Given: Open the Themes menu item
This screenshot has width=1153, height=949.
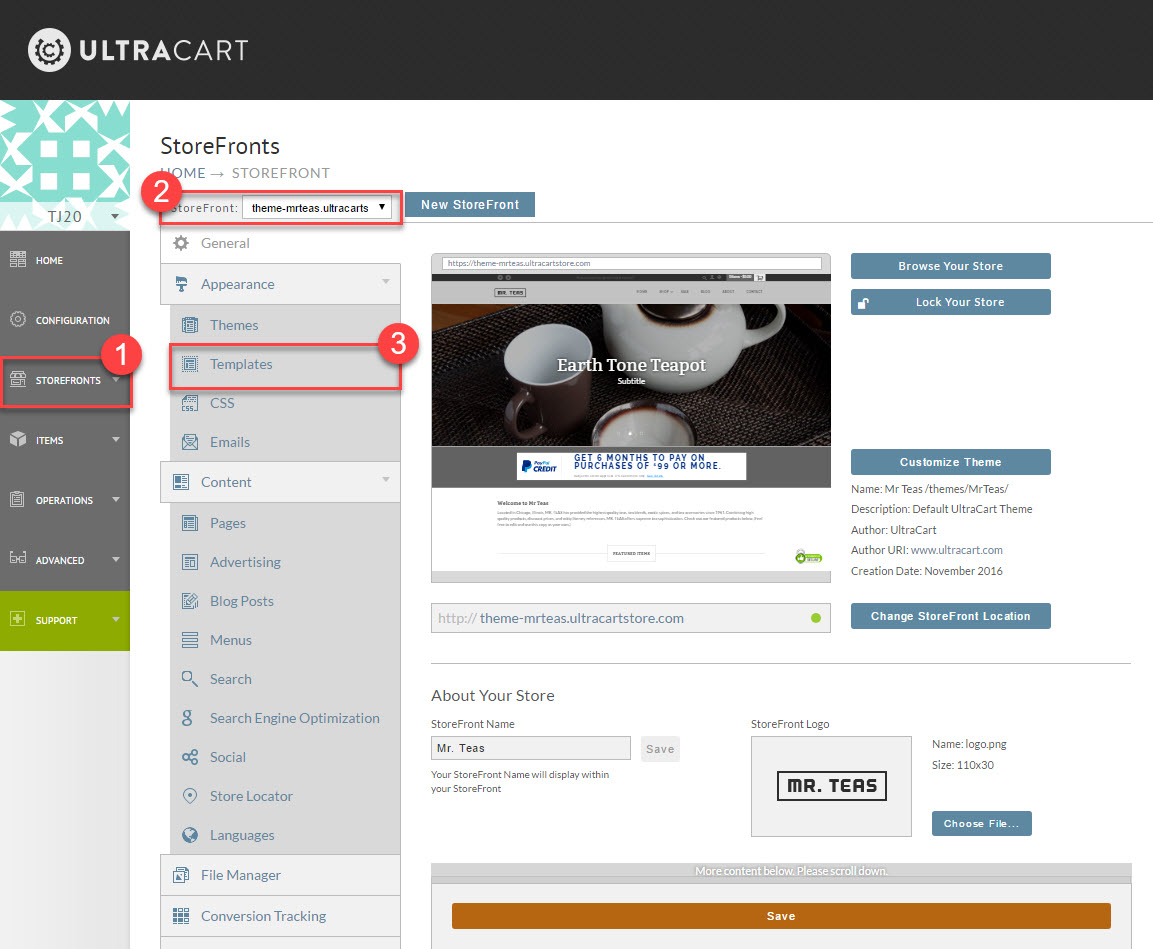Looking at the screenshot, I should pyautogui.click(x=286, y=325).
